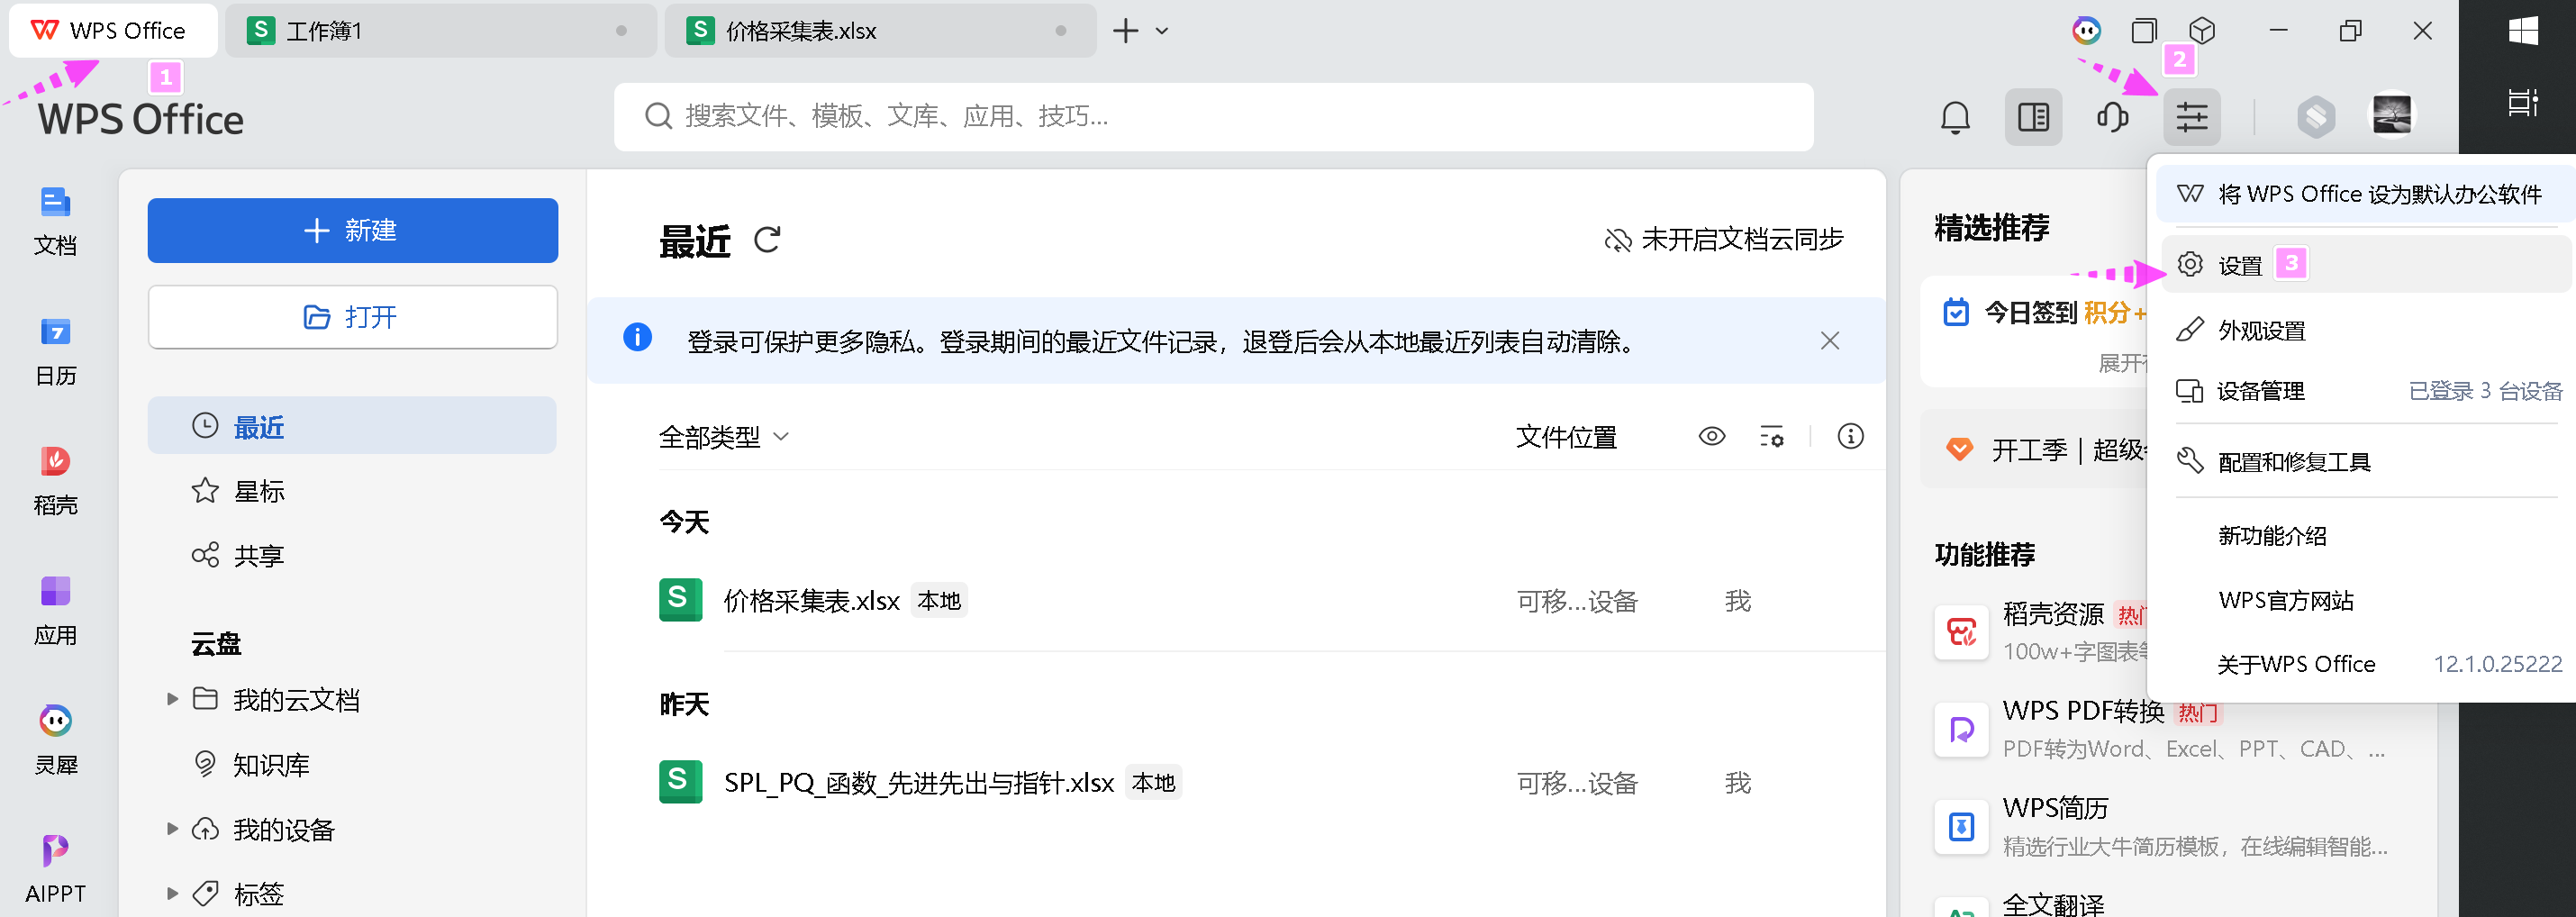The image size is (2576, 917).
Task: Click the notification bell icon
Action: (x=1955, y=117)
